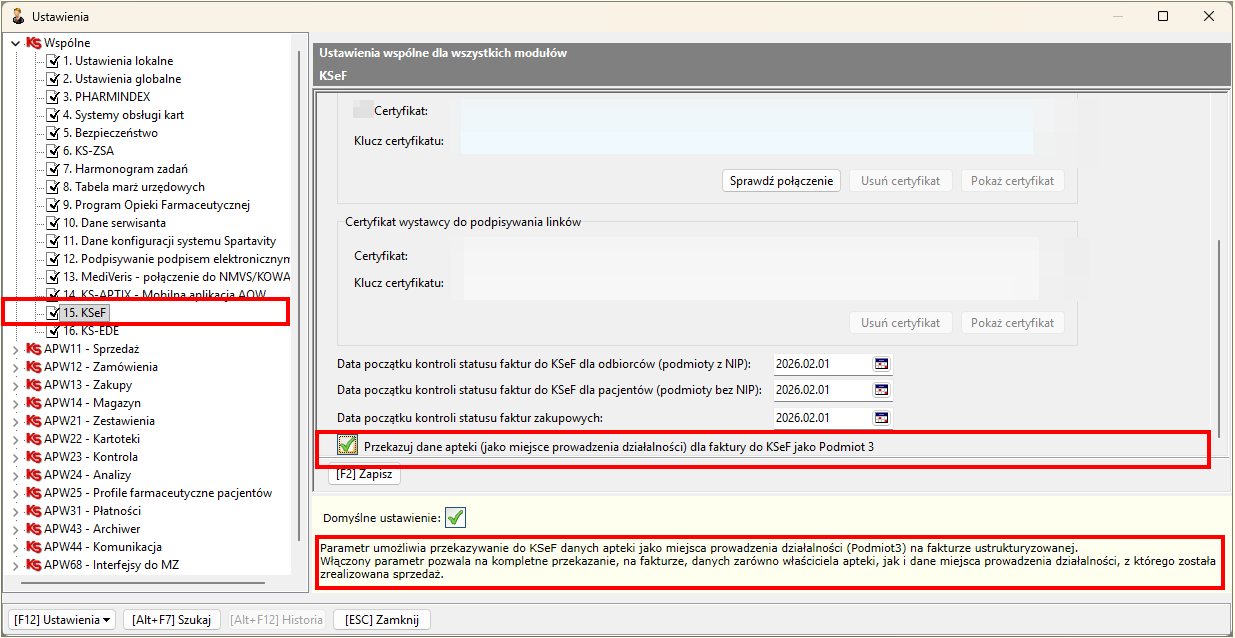Click the KS icon of APW22 - Kartoteki

(x=34, y=439)
